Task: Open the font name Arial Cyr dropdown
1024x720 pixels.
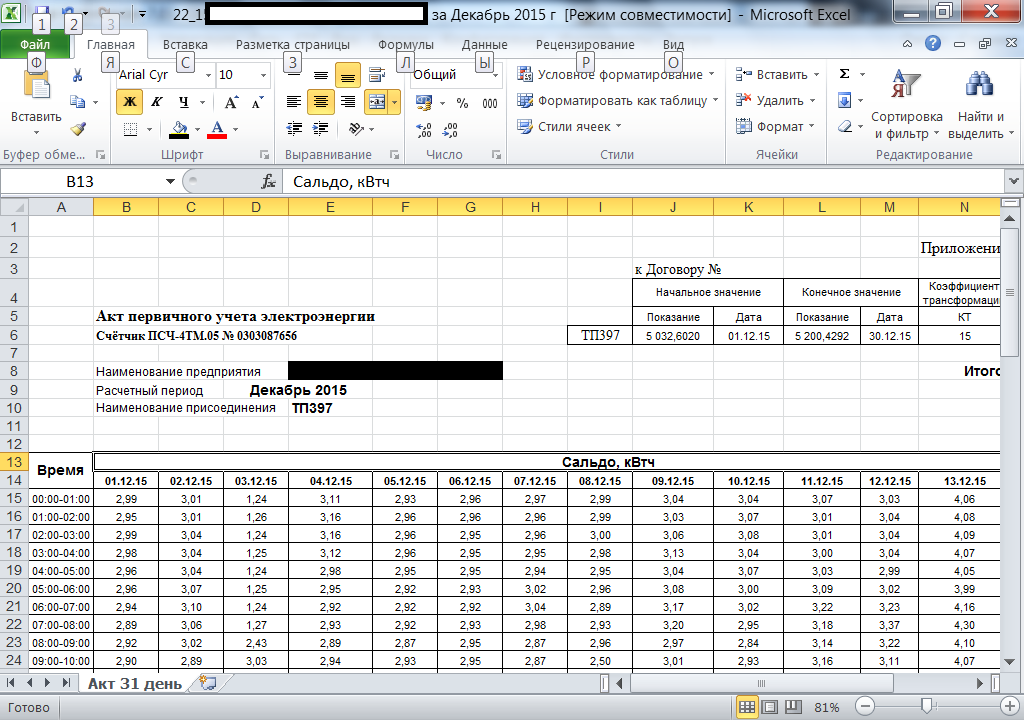Action: click(208, 75)
